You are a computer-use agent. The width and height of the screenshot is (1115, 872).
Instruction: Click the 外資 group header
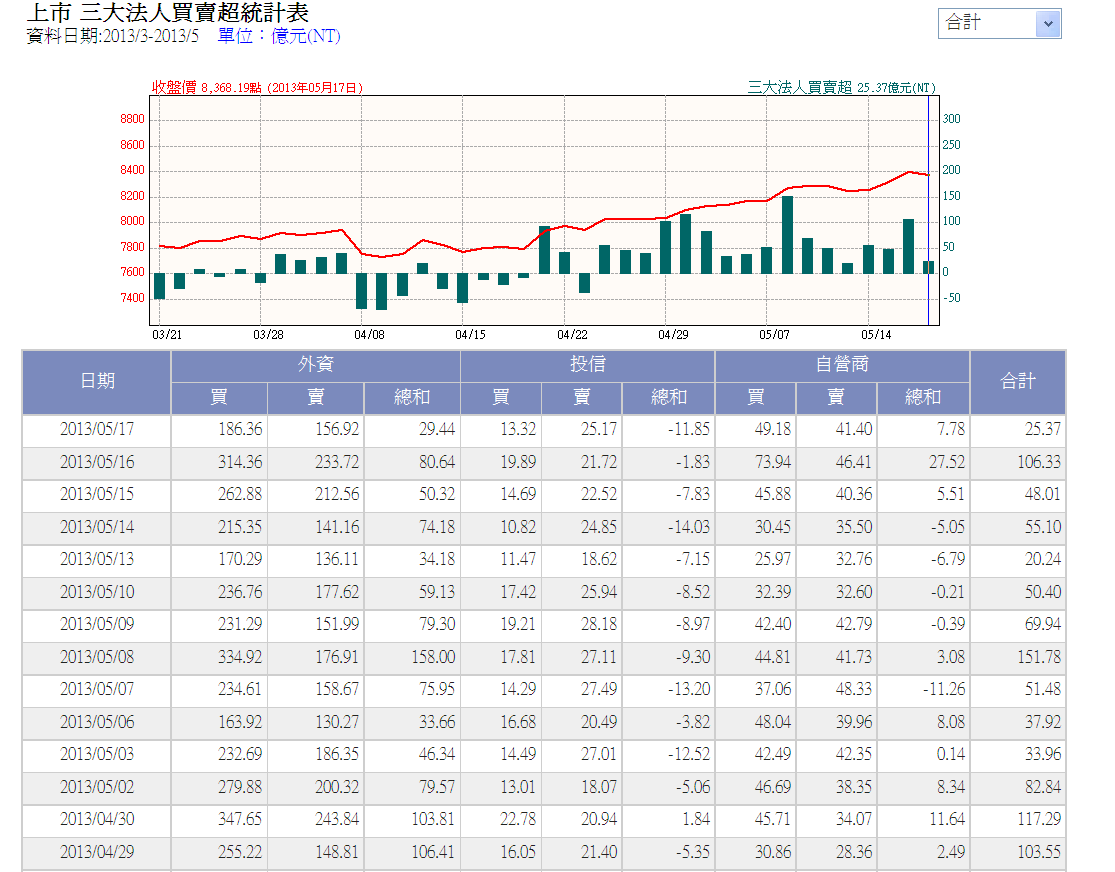pos(316,365)
